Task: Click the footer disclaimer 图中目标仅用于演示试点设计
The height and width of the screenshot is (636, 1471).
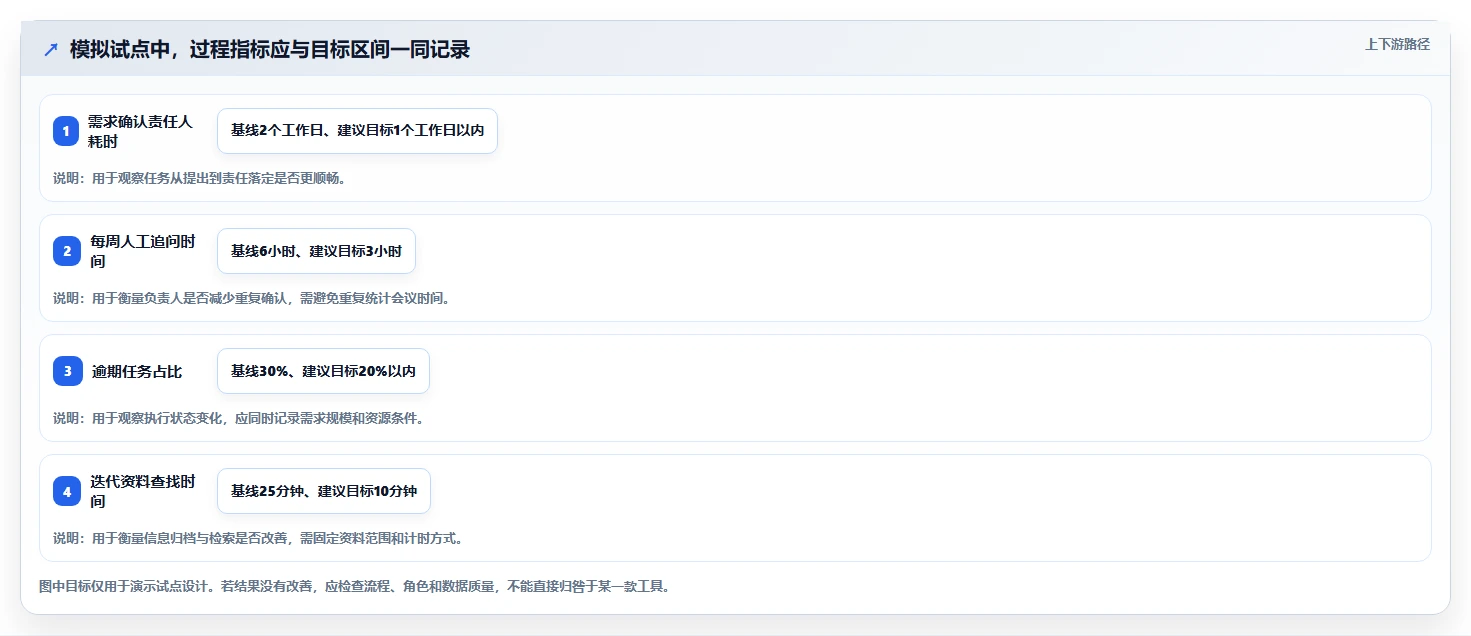Action: [x=354, y=586]
